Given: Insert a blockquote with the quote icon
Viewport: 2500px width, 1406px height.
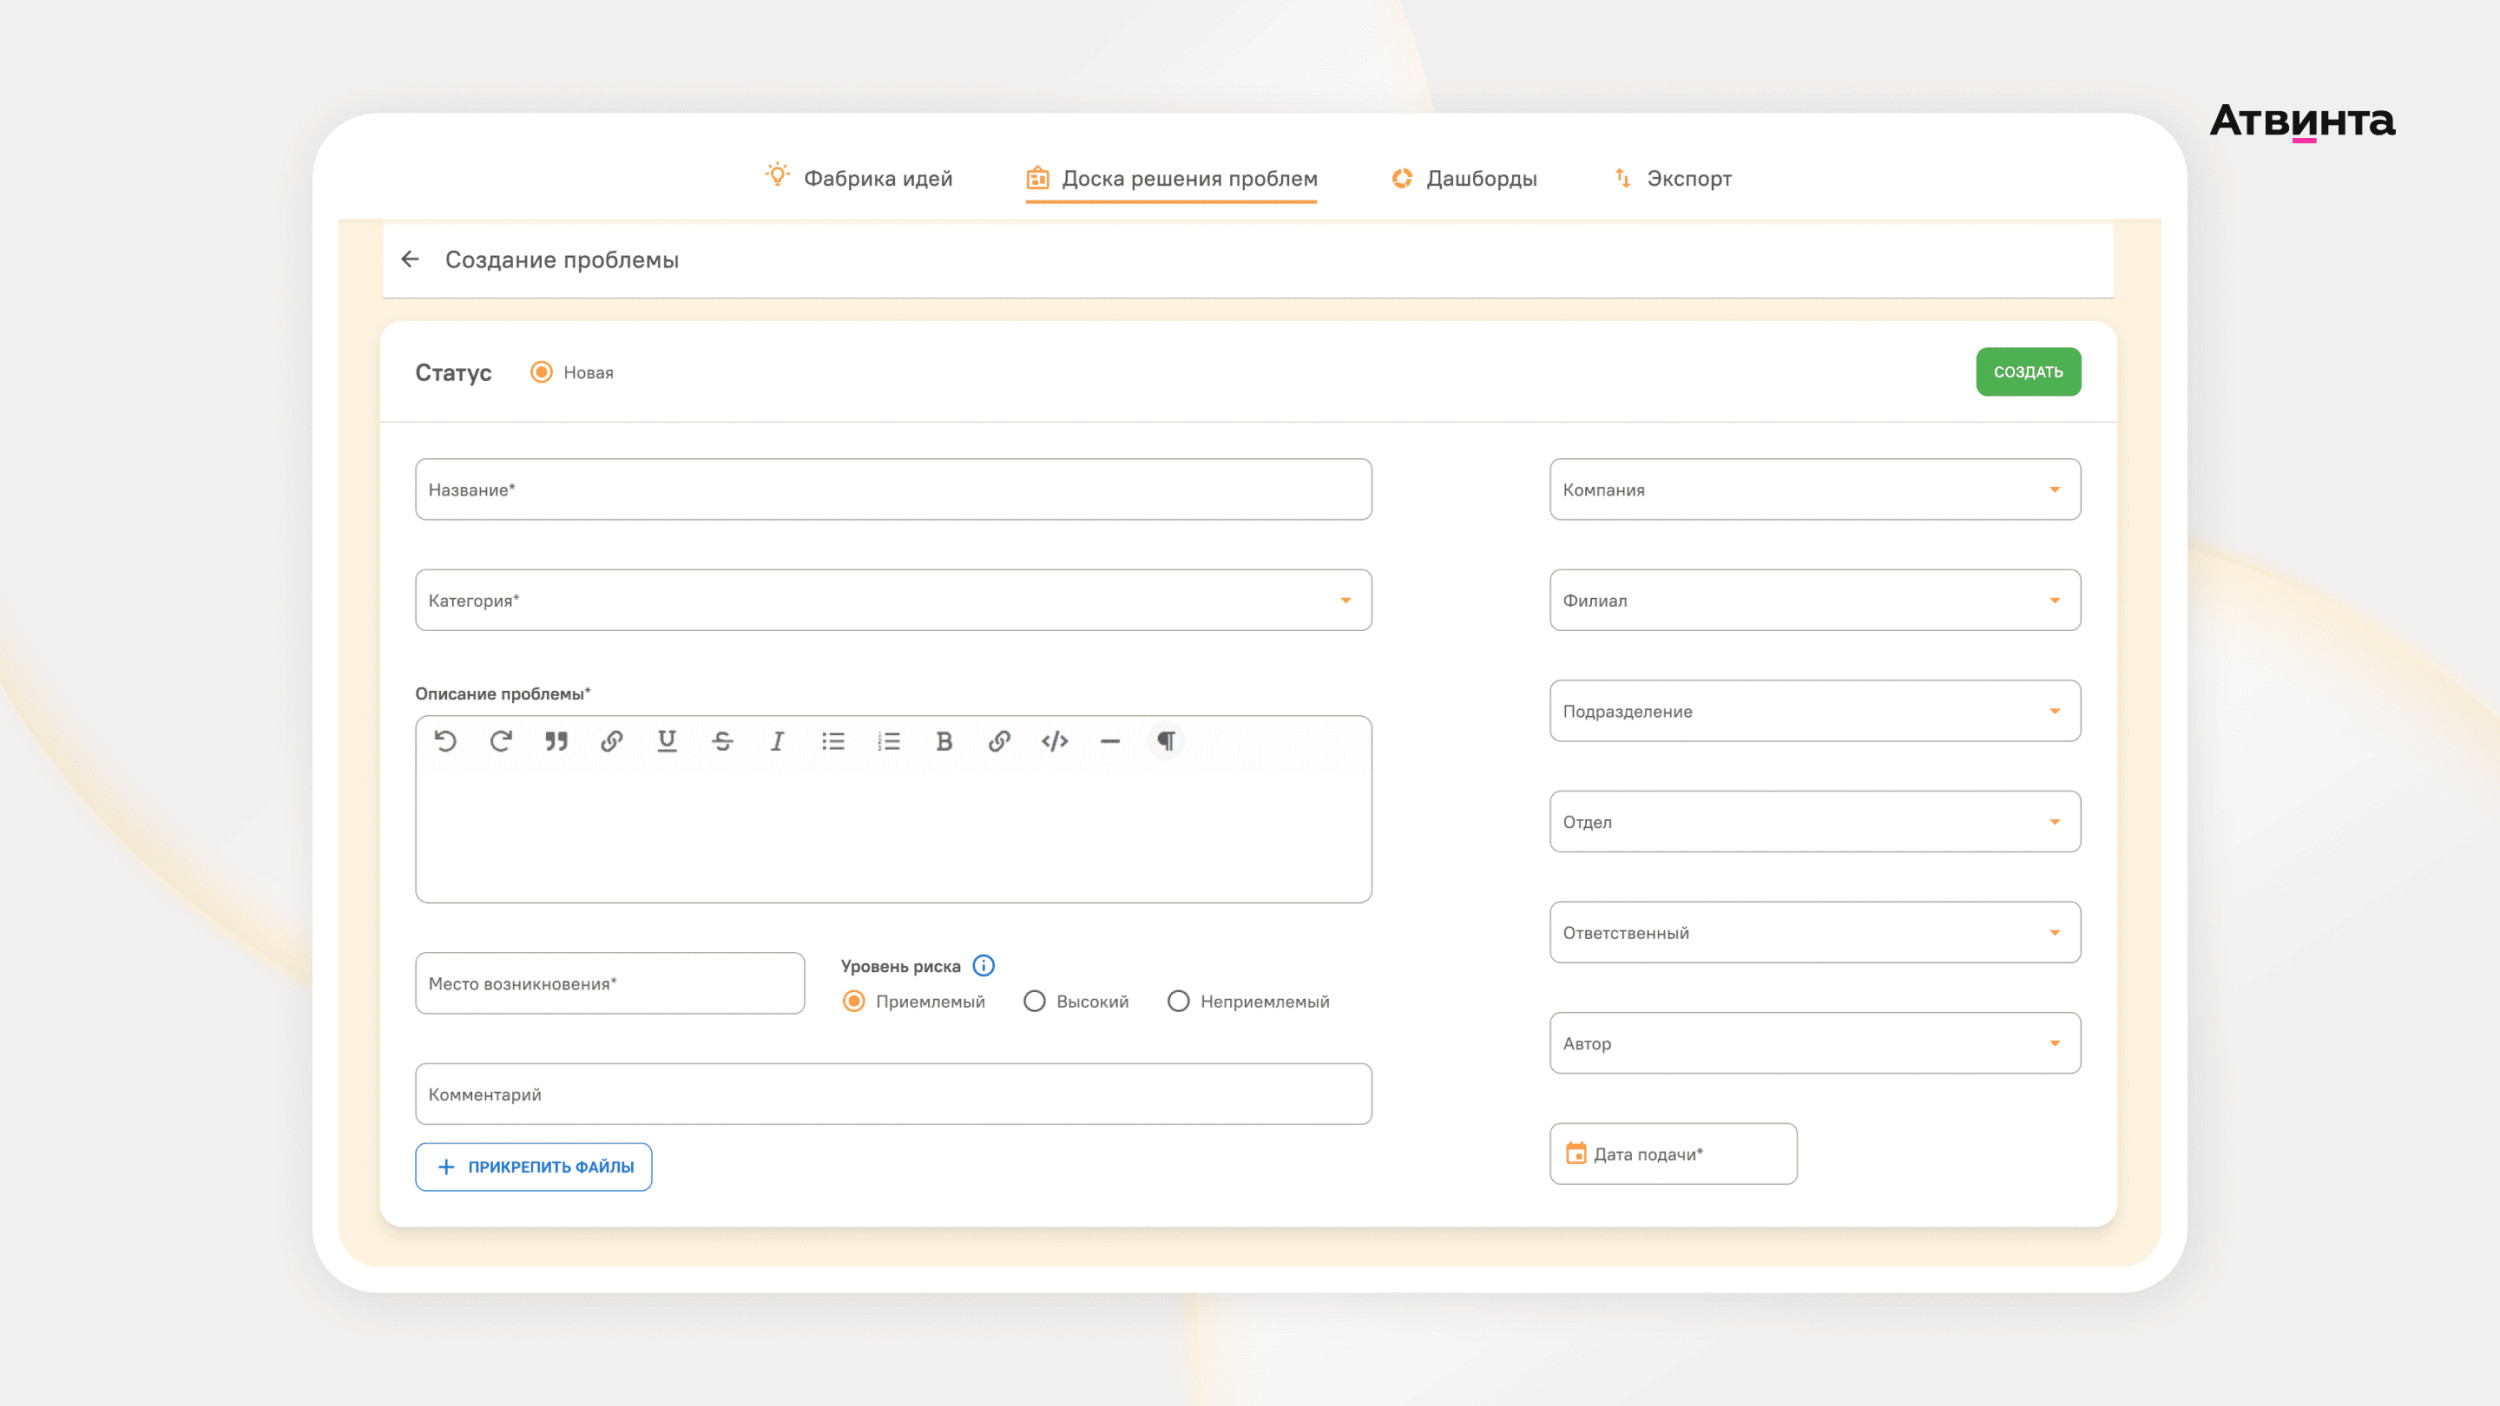Looking at the screenshot, I should (x=556, y=741).
